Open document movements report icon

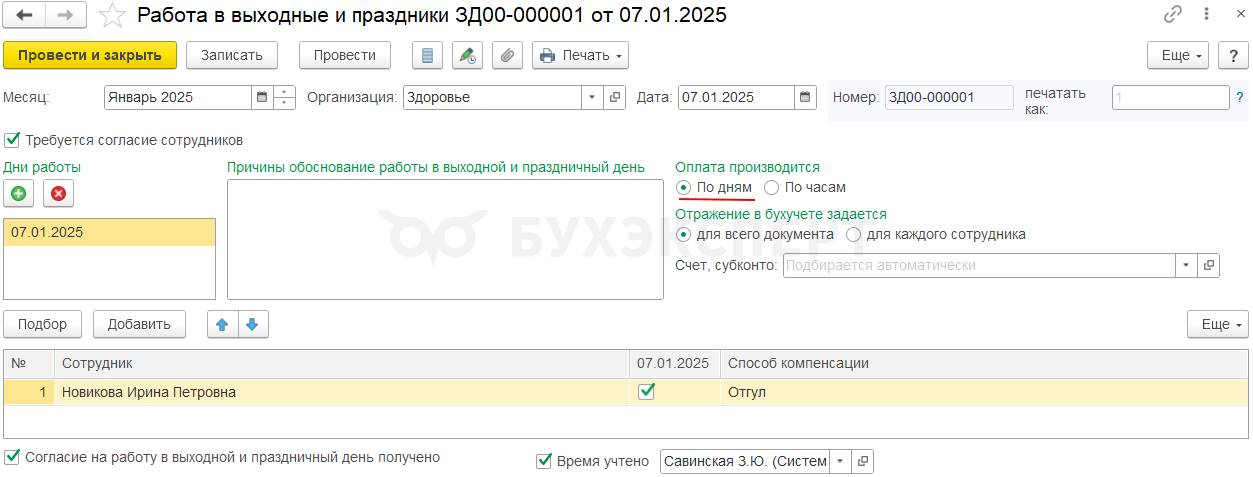click(428, 55)
